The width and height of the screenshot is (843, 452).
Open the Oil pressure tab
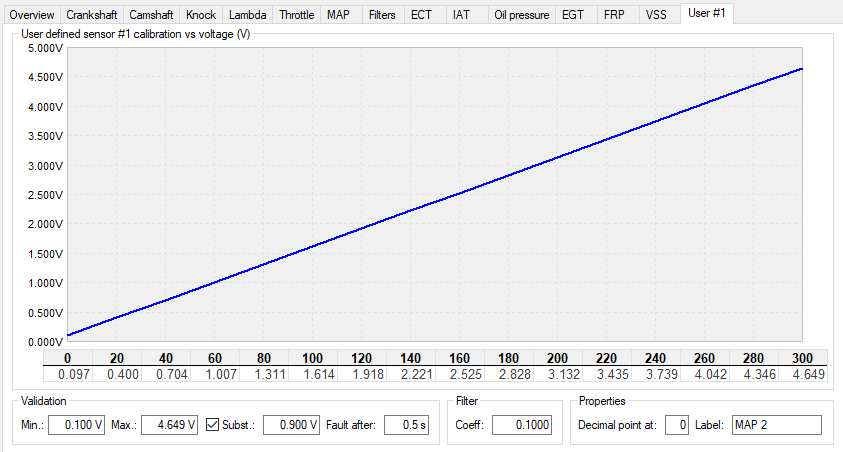521,15
